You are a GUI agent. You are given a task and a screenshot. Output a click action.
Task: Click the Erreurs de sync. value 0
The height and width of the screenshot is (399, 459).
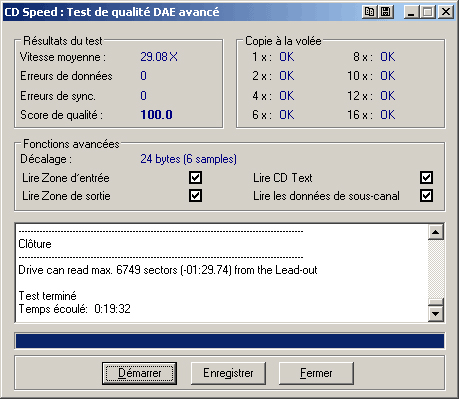pyautogui.click(x=143, y=96)
